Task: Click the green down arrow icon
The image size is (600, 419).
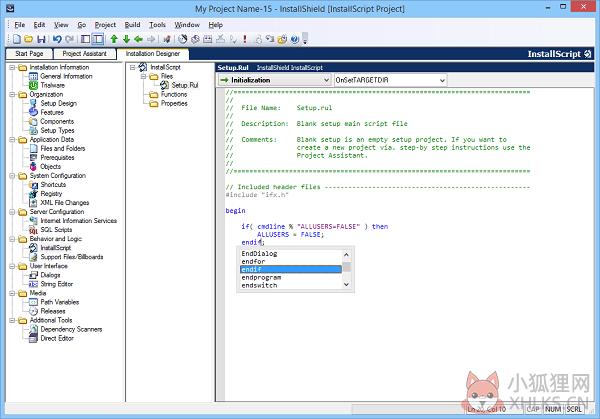Action: (126, 39)
